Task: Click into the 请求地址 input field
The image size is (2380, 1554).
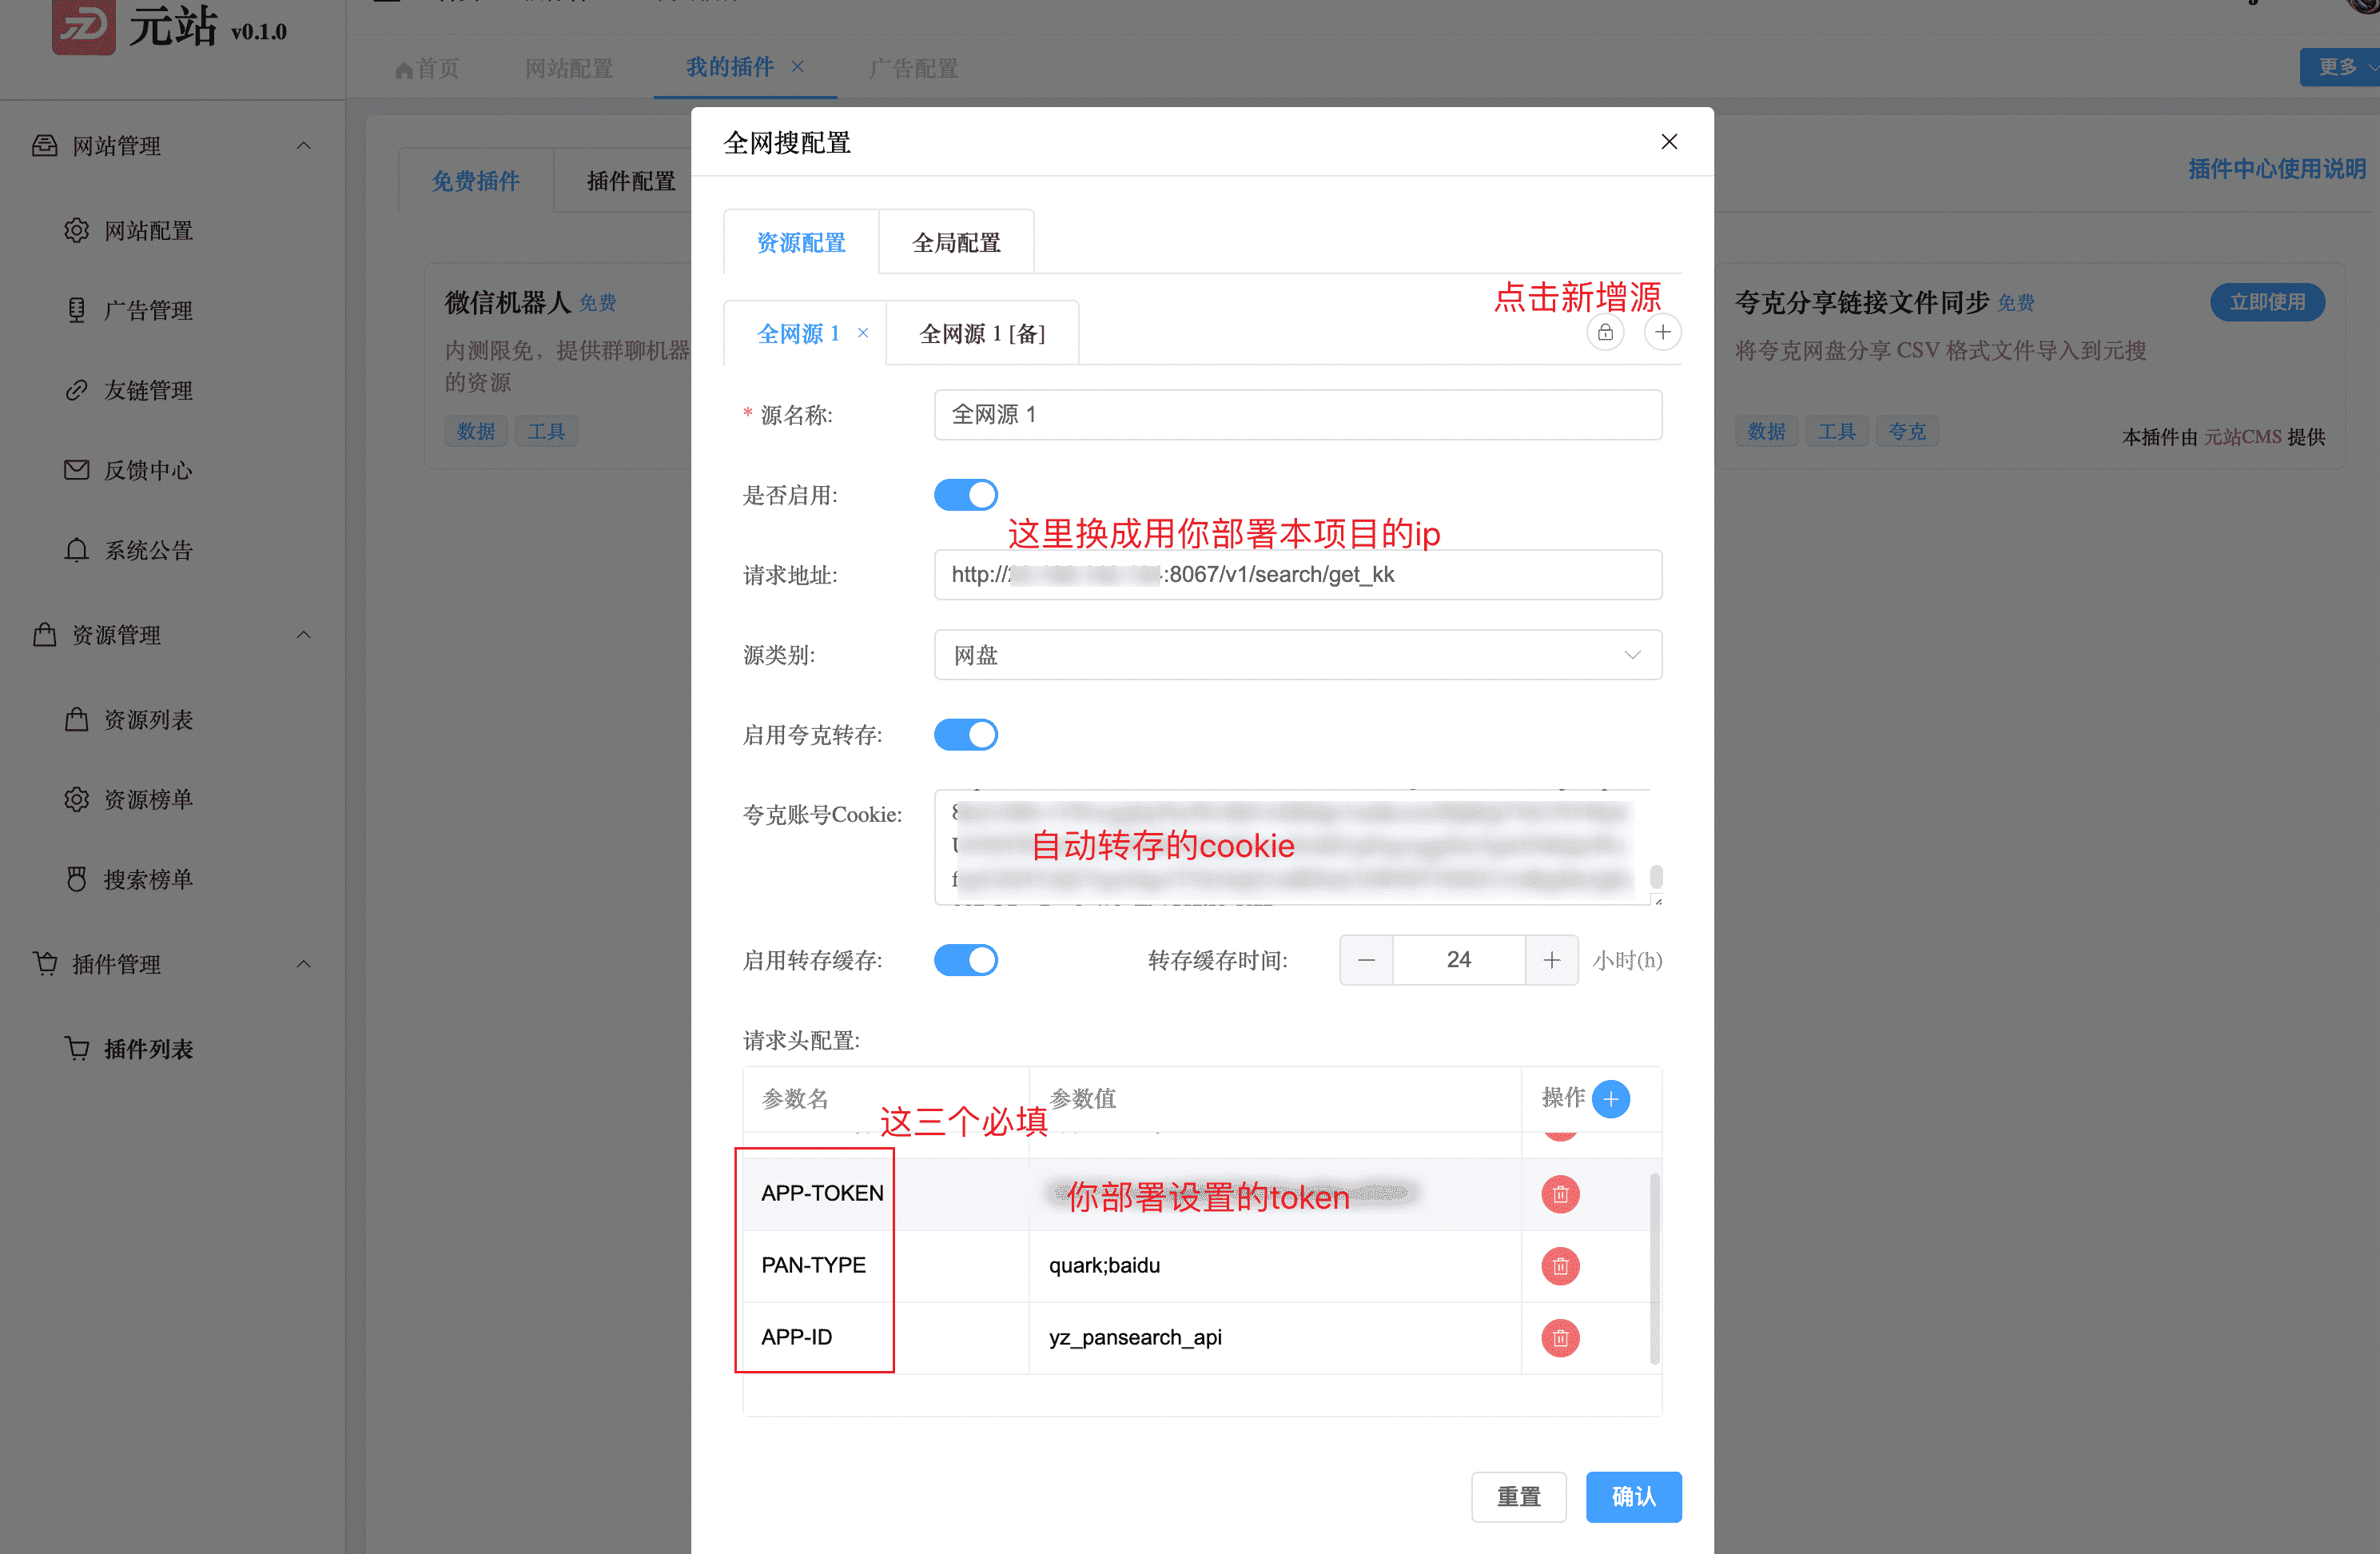Action: point(1297,574)
